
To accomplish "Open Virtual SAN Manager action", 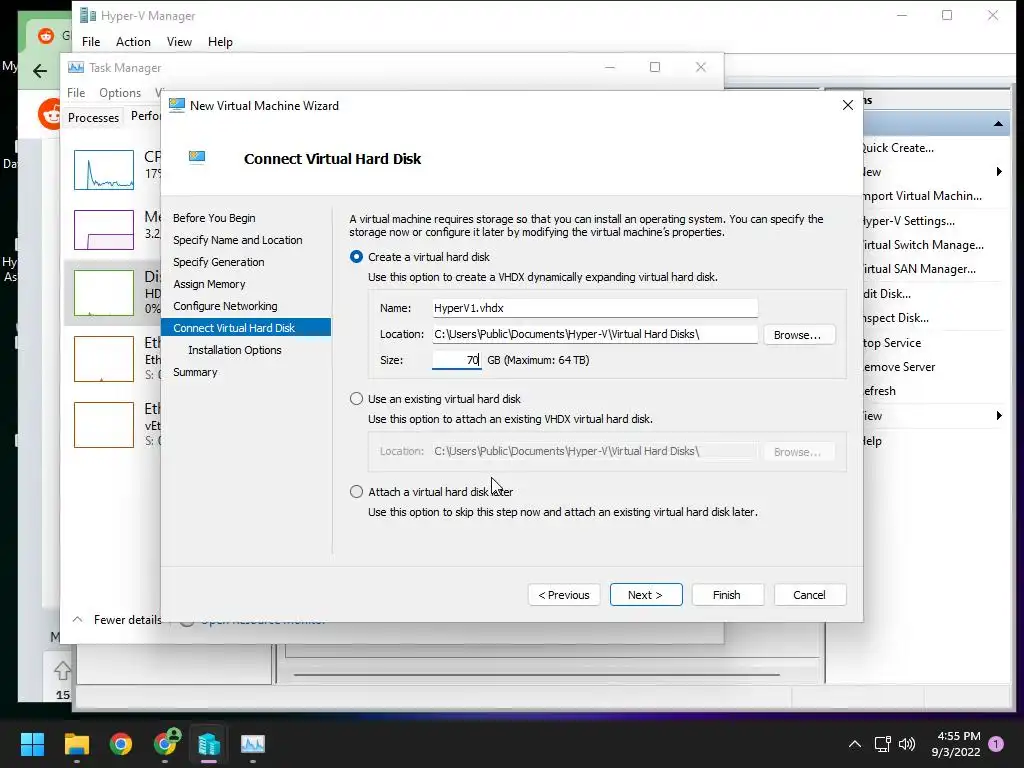I will pyautogui.click(x=920, y=269).
